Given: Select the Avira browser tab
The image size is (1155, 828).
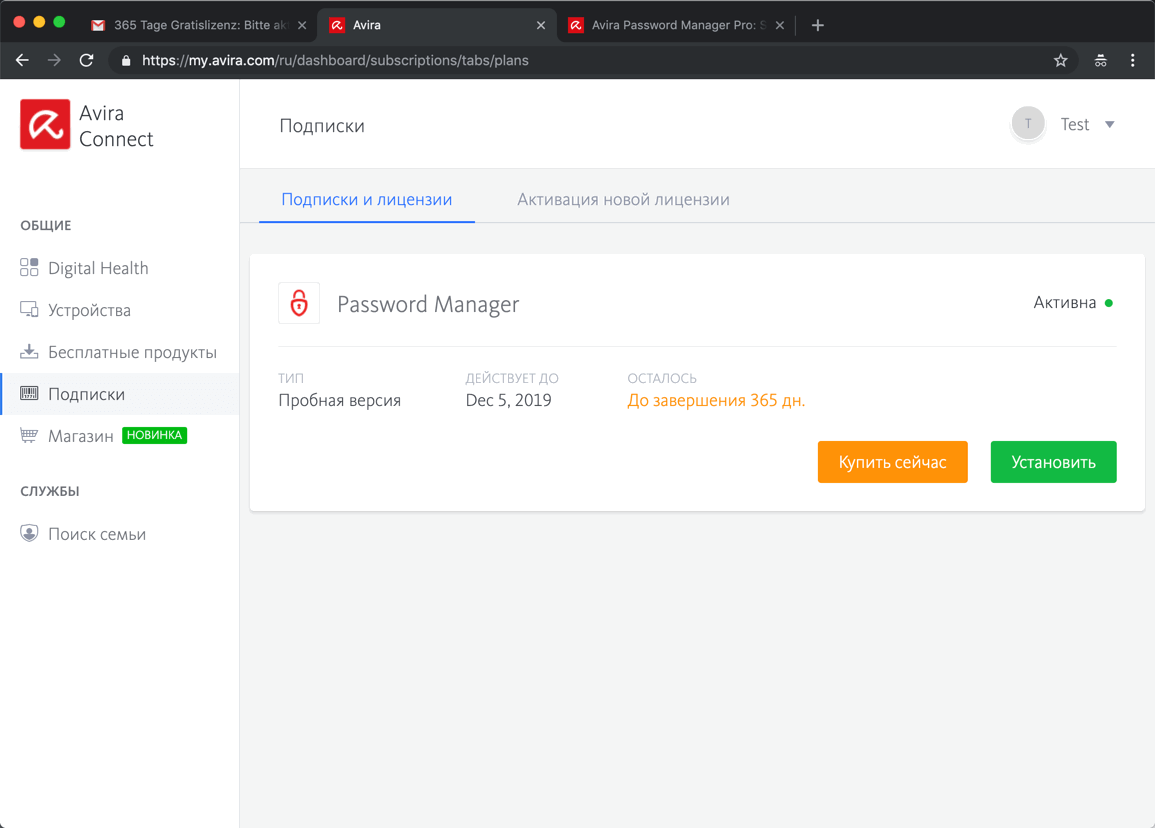Looking at the screenshot, I should (x=436, y=25).
